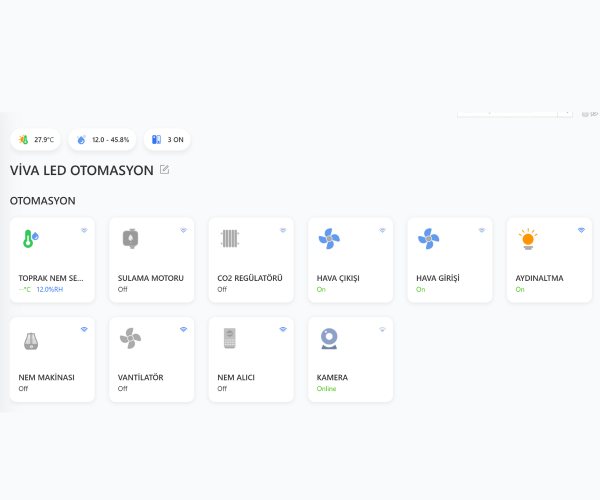This screenshot has width=600, height=500.
Task: Open the KAMERA device label
Action: tap(333, 378)
